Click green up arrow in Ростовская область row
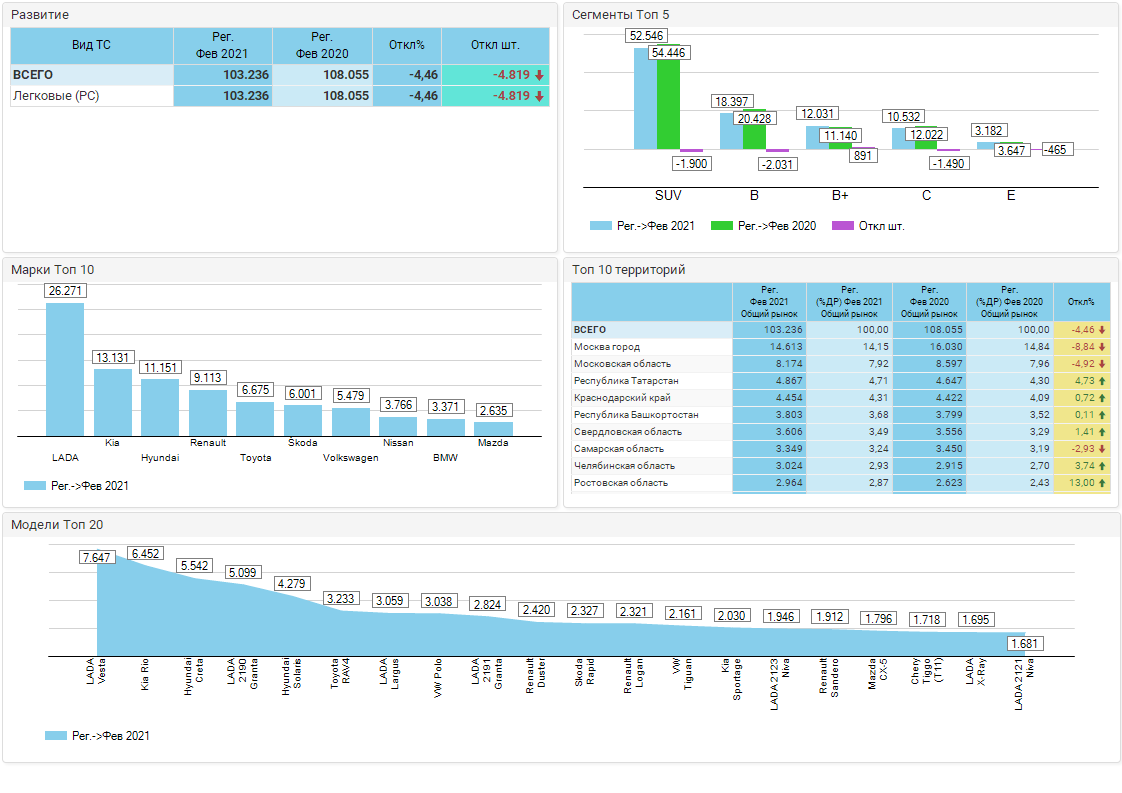1122x793 pixels. [1102, 483]
